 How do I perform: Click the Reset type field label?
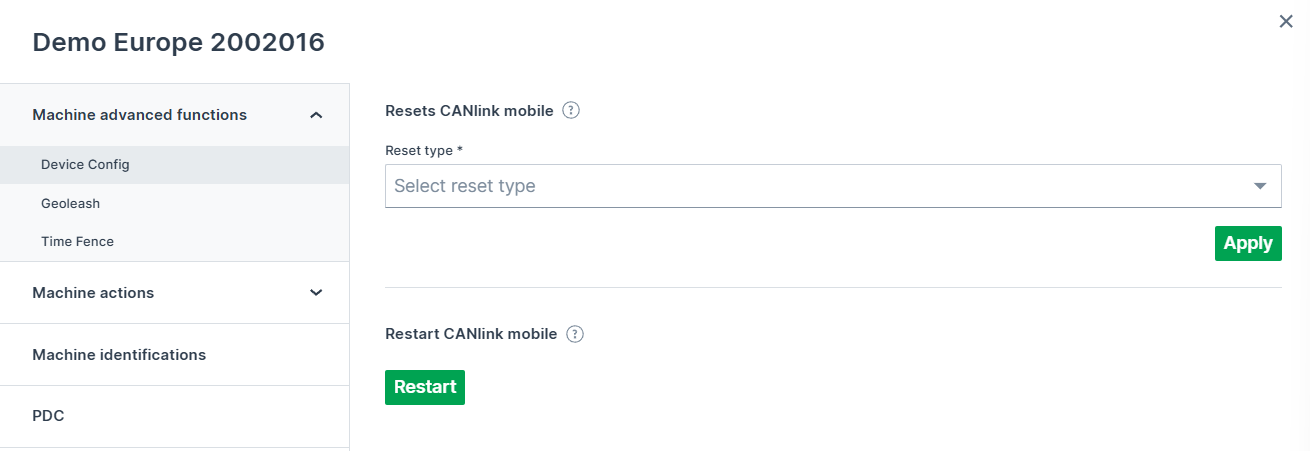[424, 150]
